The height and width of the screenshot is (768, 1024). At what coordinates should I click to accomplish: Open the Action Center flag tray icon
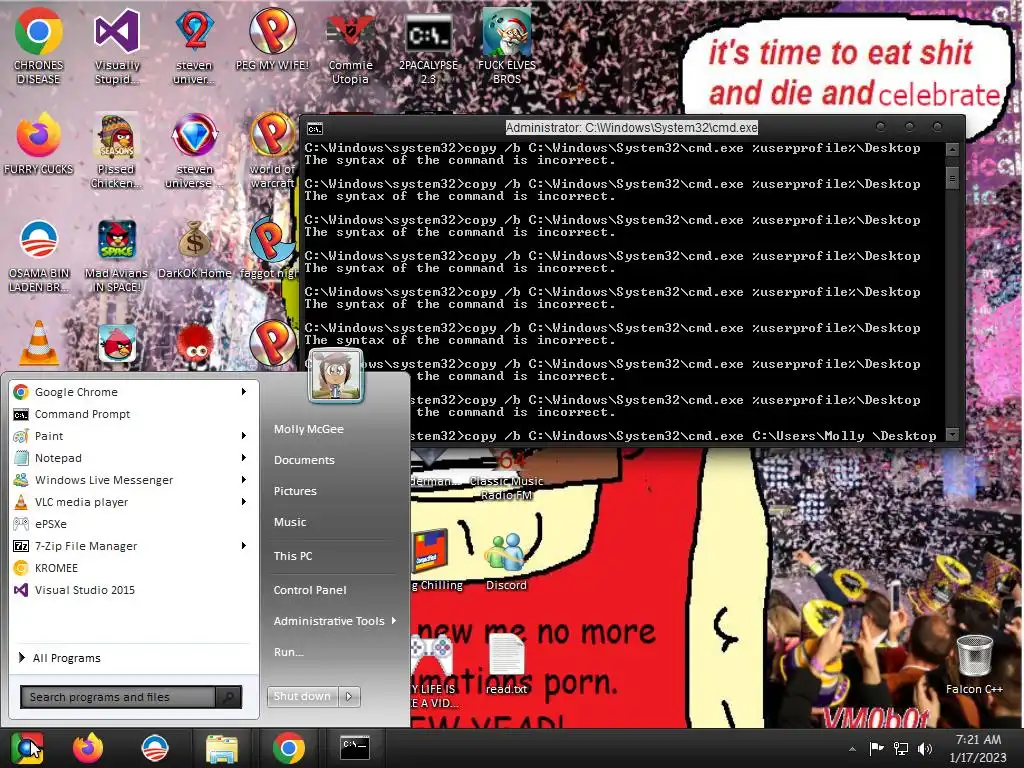[x=876, y=748]
